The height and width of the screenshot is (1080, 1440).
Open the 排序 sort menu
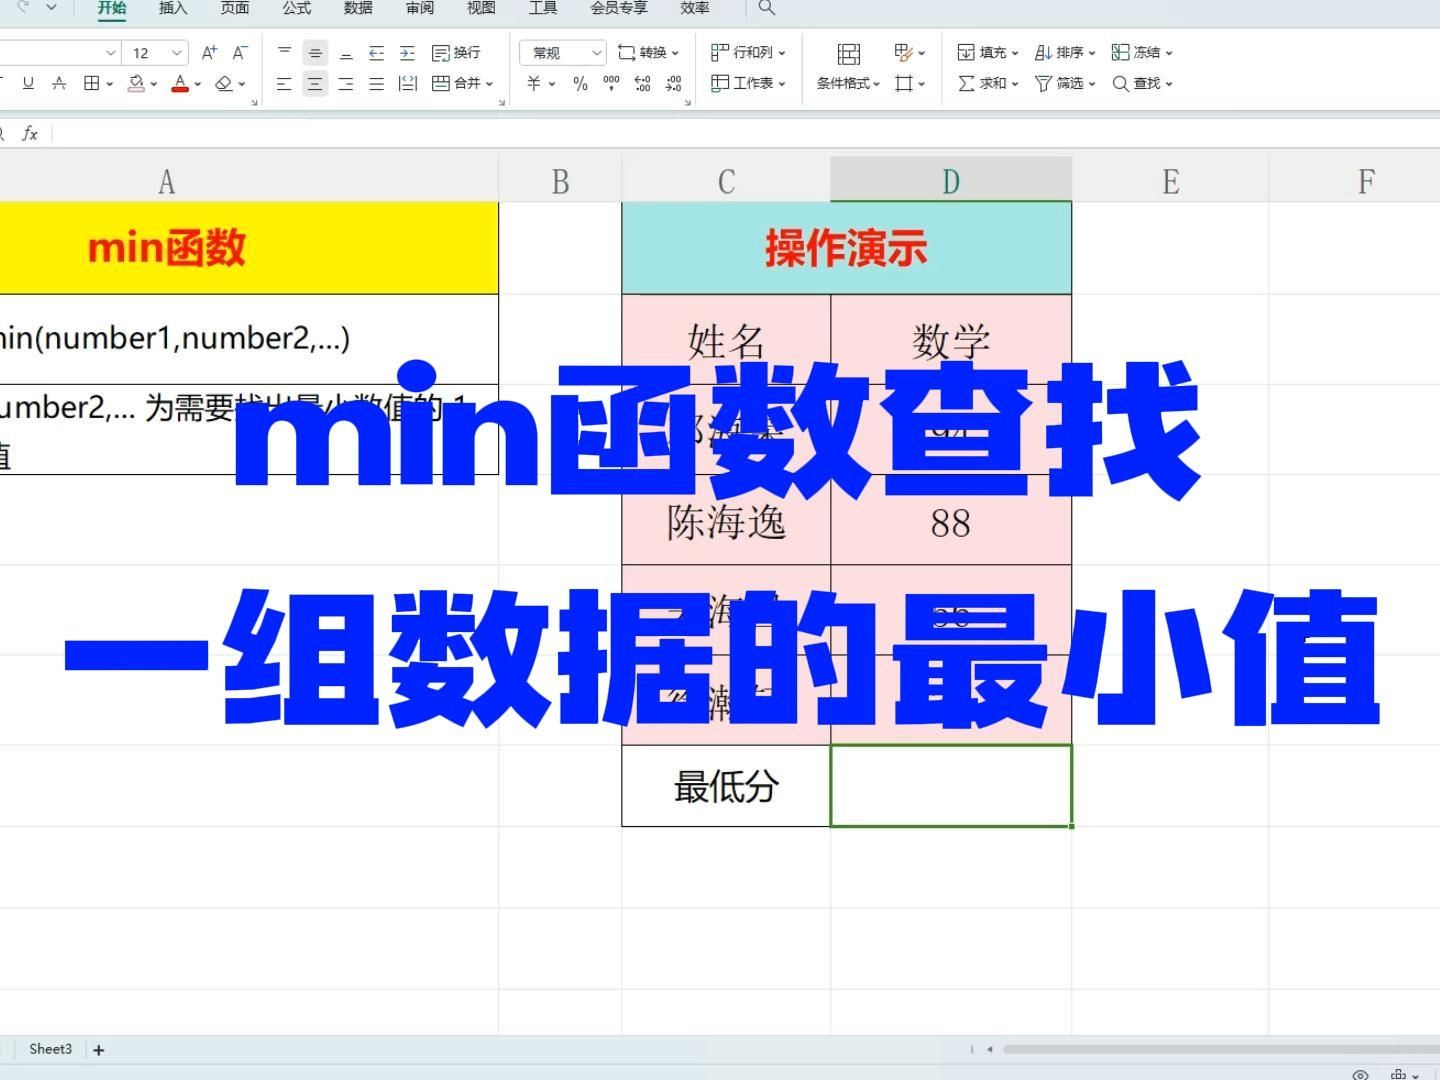(1065, 52)
